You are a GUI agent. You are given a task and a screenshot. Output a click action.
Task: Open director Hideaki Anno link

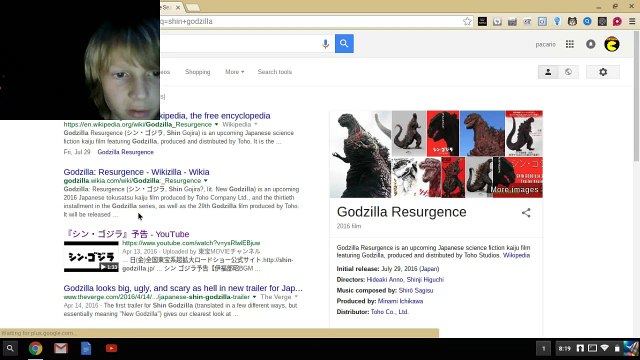point(384,280)
